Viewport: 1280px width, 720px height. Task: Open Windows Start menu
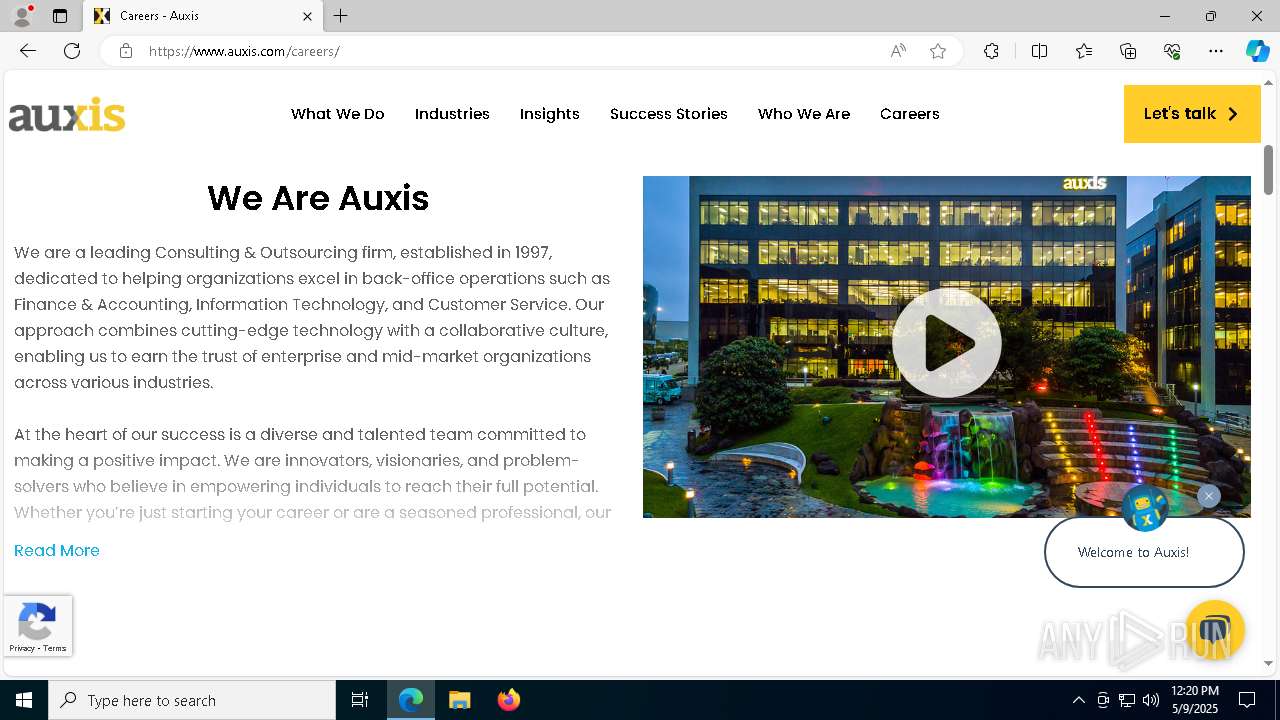[24, 700]
